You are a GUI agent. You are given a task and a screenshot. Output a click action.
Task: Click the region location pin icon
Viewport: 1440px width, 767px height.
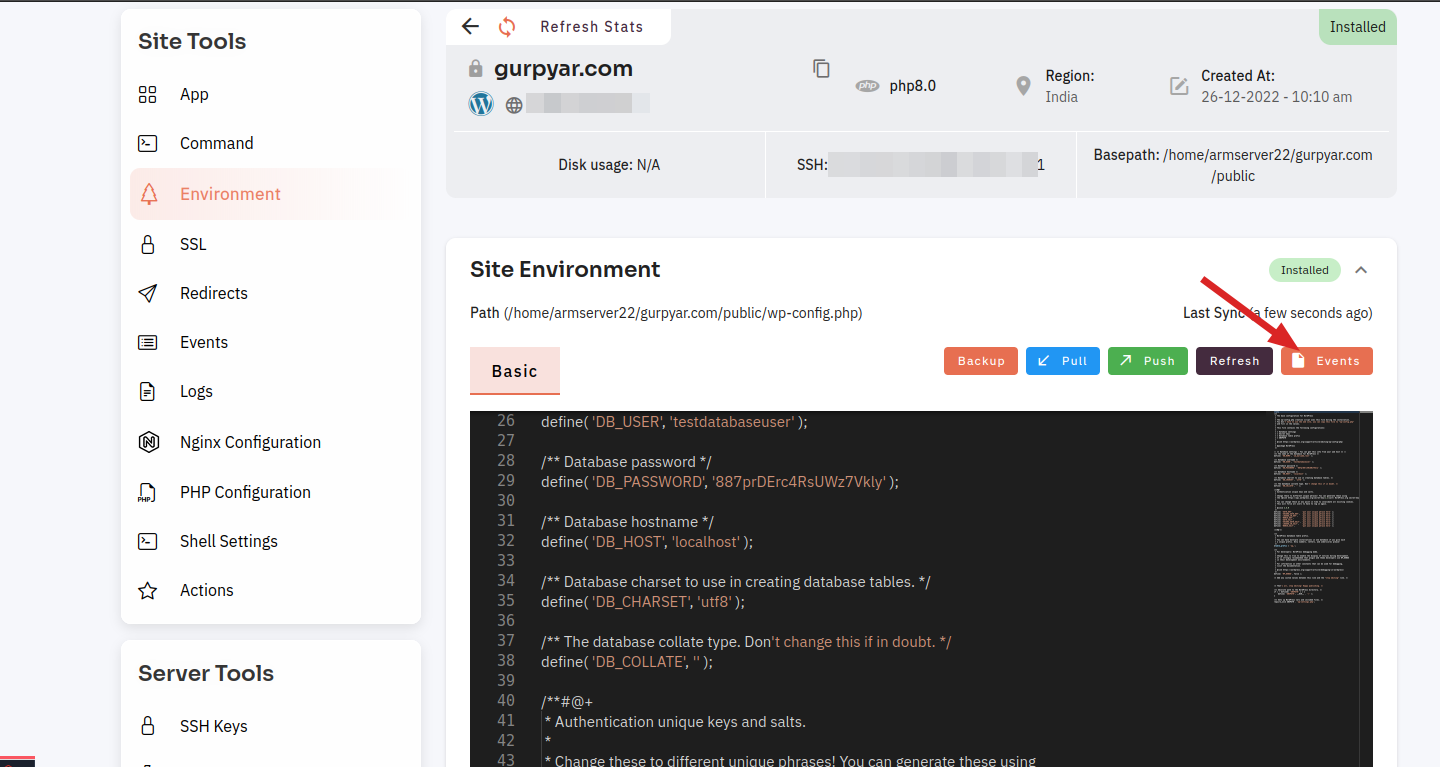pos(1023,86)
